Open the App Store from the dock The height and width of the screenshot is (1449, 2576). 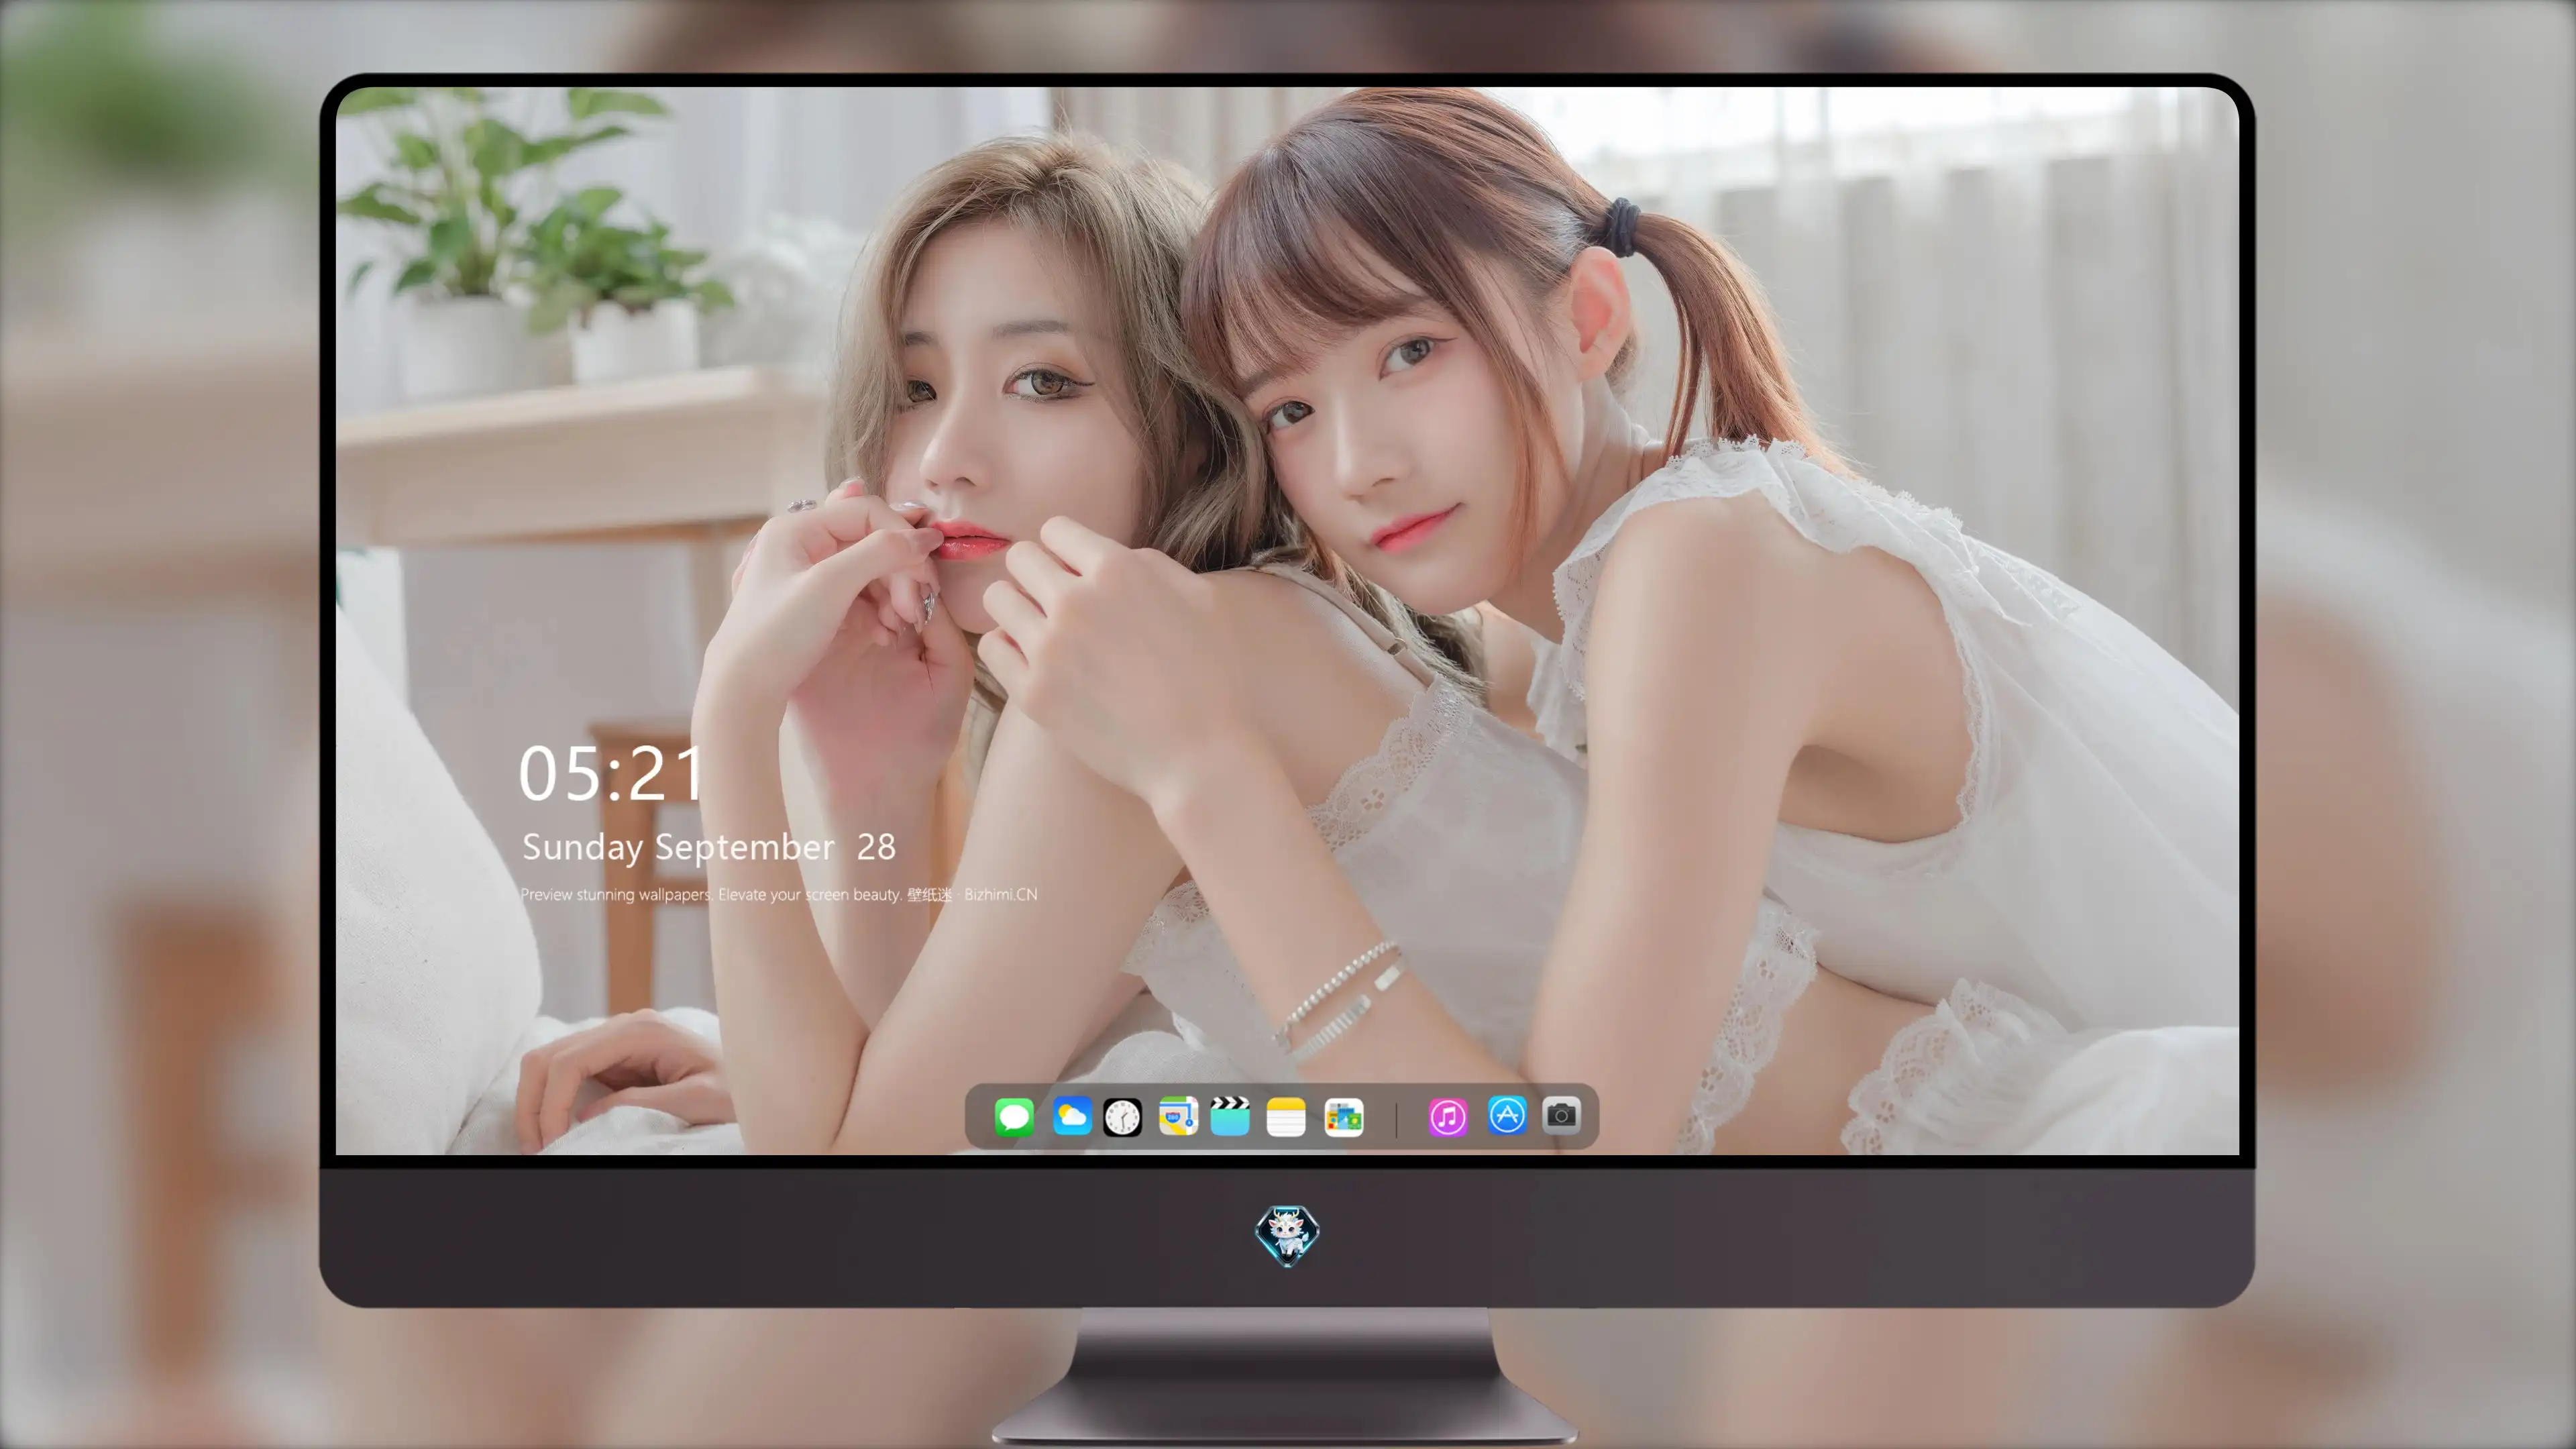pyautogui.click(x=1507, y=1115)
